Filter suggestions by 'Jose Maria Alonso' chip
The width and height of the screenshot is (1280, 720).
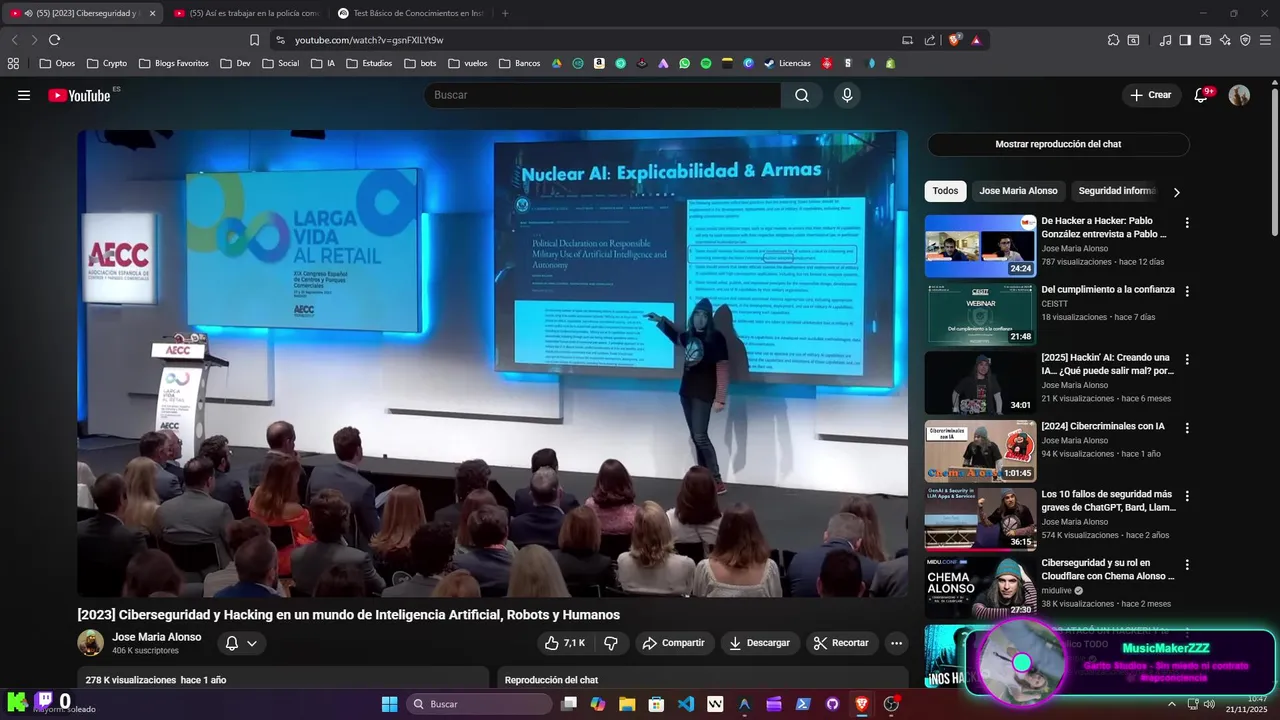(x=1018, y=191)
